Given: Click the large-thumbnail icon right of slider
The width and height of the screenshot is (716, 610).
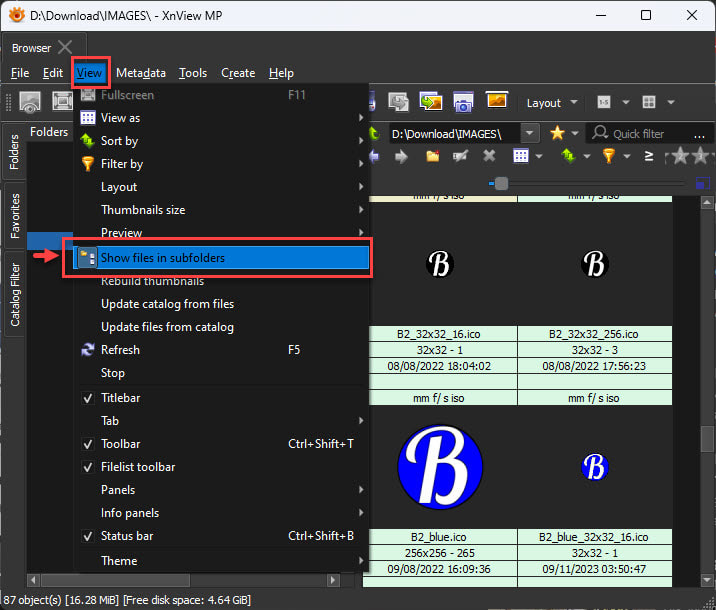Looking at the screenshot, I should (702, 184).
